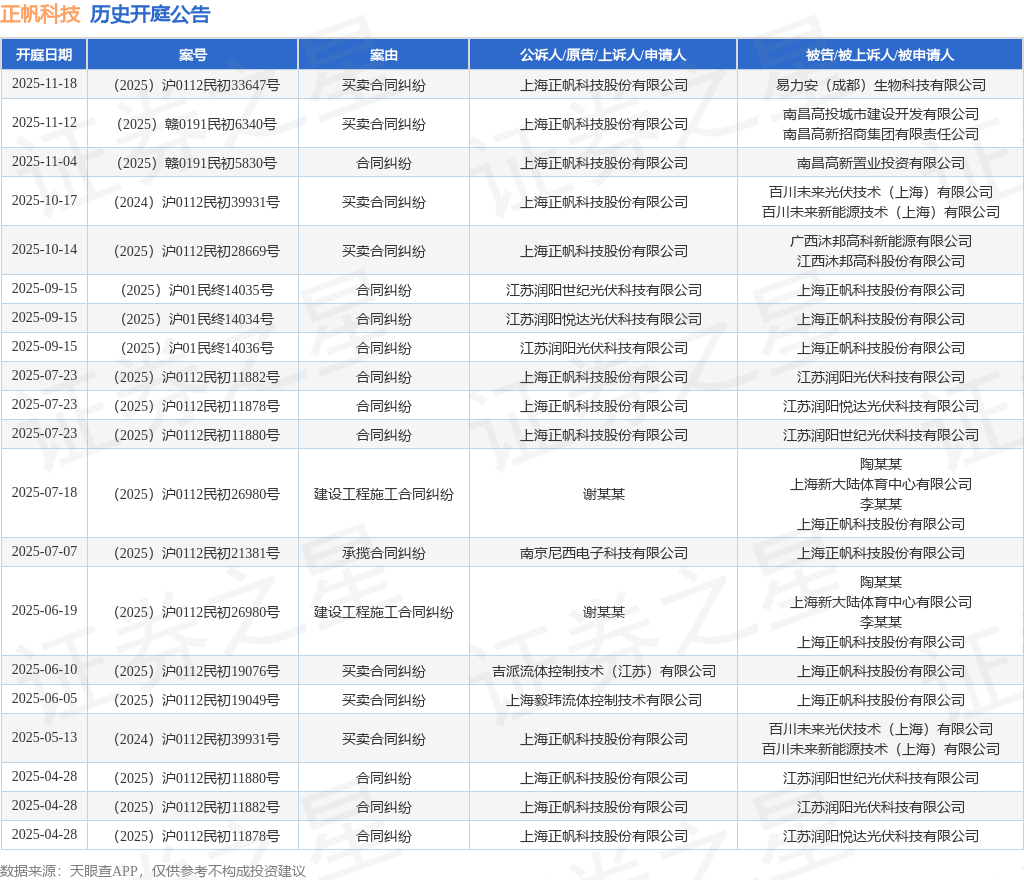Click case number 赣0191民初5830号
Image resolution: width=1024 pixels, height=880 pixels.
point(197,163)
